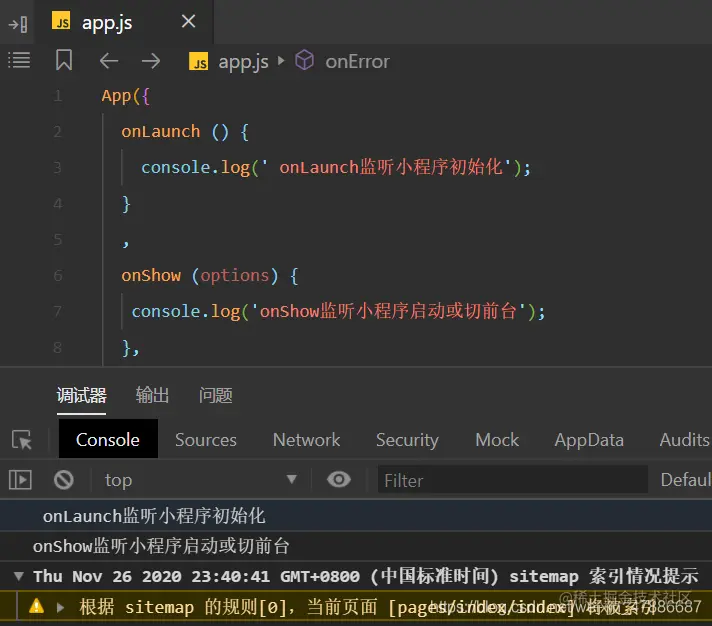
Task: Collapse the sitemap log group triangle
Action: (x=19, y=576)
